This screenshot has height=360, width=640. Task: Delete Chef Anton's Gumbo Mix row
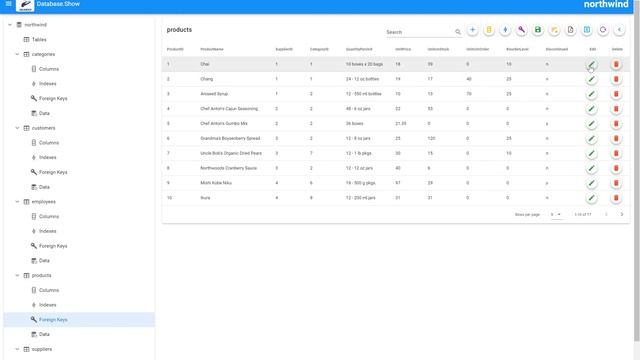[x=616, y=124]
